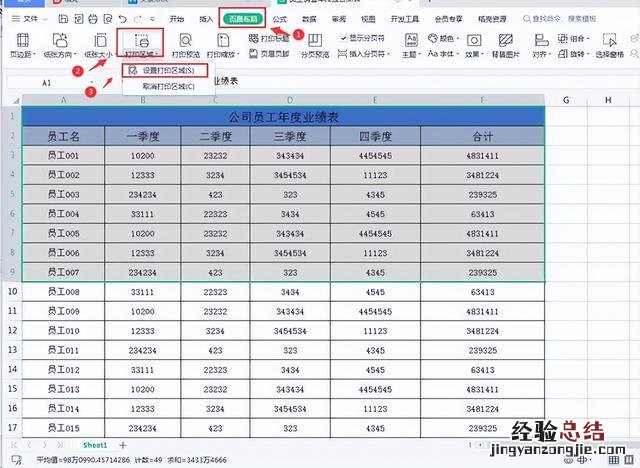Add a new sheet with plus button
640x468 pixels.
pyautogui.click(x=123, y=445)
